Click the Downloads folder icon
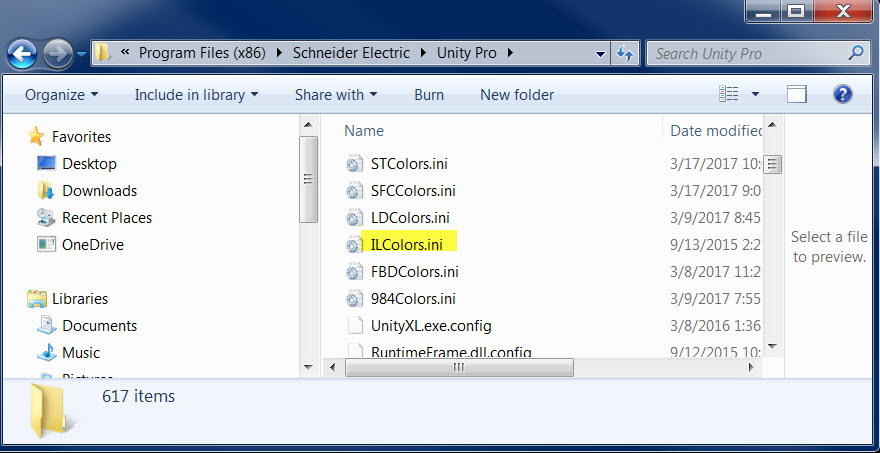Screen dimensions: 880x453 click(46, 190)
